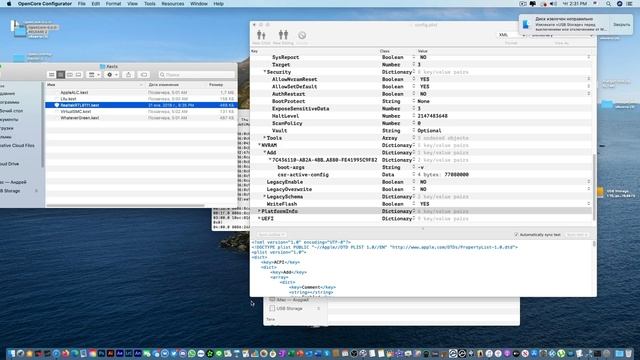Image resolution: width=640 pixels, height=360 pixels.
Task: Open the OpenCore Configurator app menu
Action: pyautogui.click(x=45, y=4)
